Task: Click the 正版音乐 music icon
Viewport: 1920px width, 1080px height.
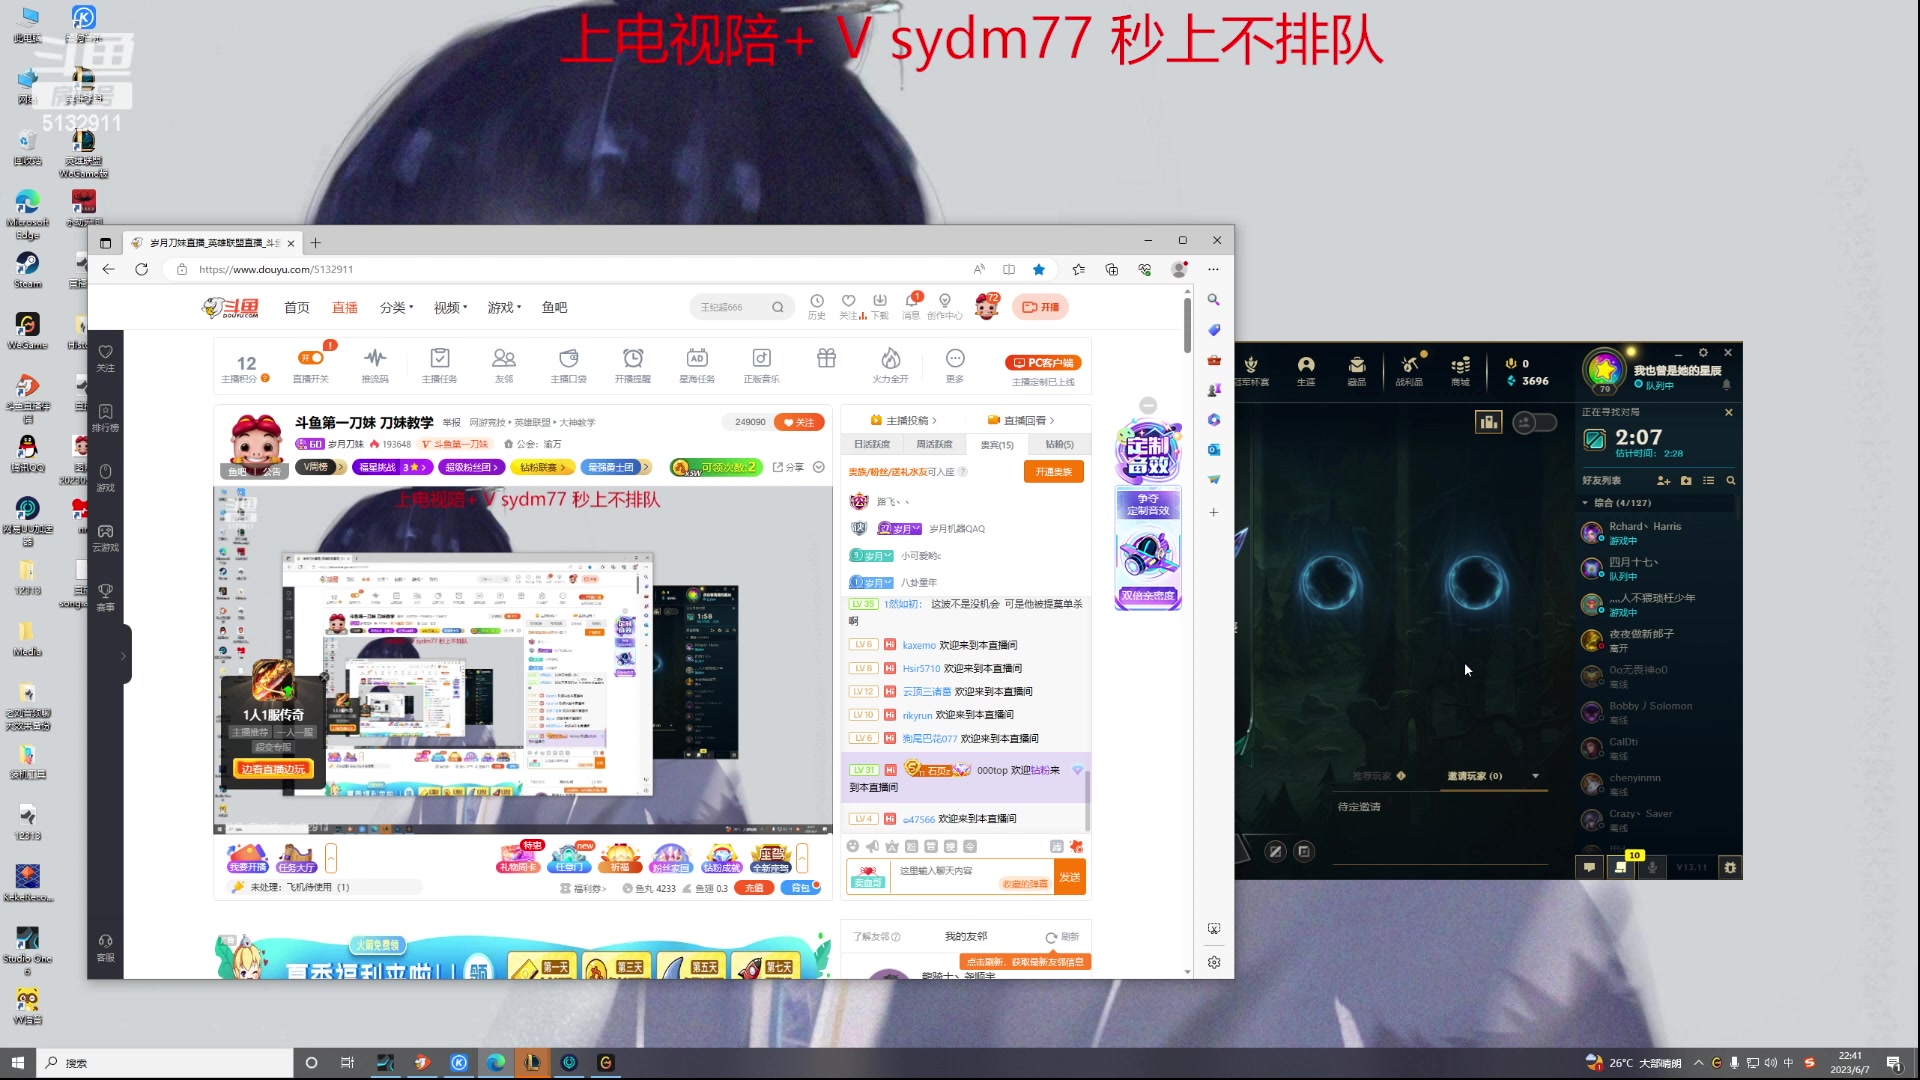Action: [x=761, y=362]
